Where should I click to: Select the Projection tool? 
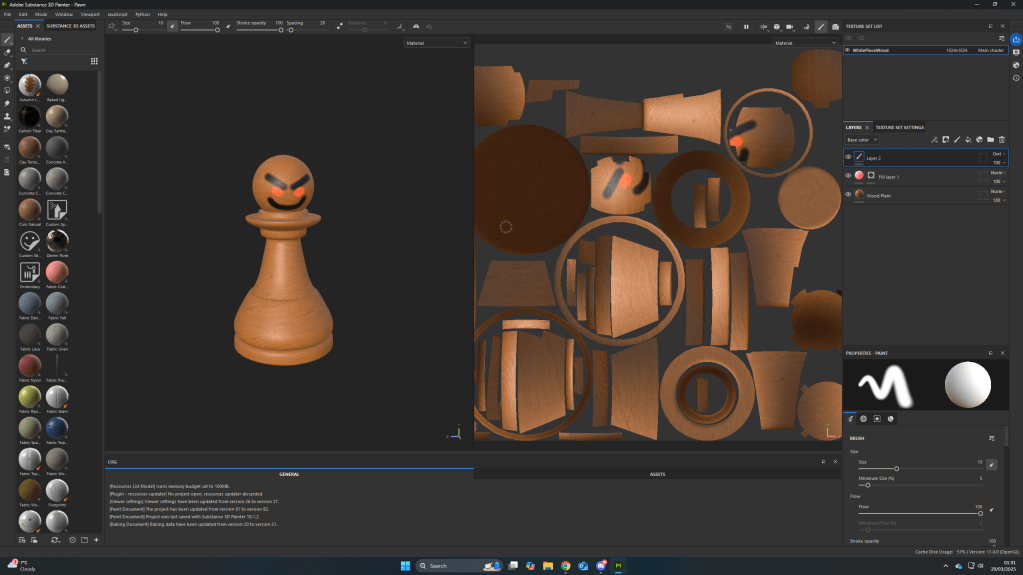(7, 65)
